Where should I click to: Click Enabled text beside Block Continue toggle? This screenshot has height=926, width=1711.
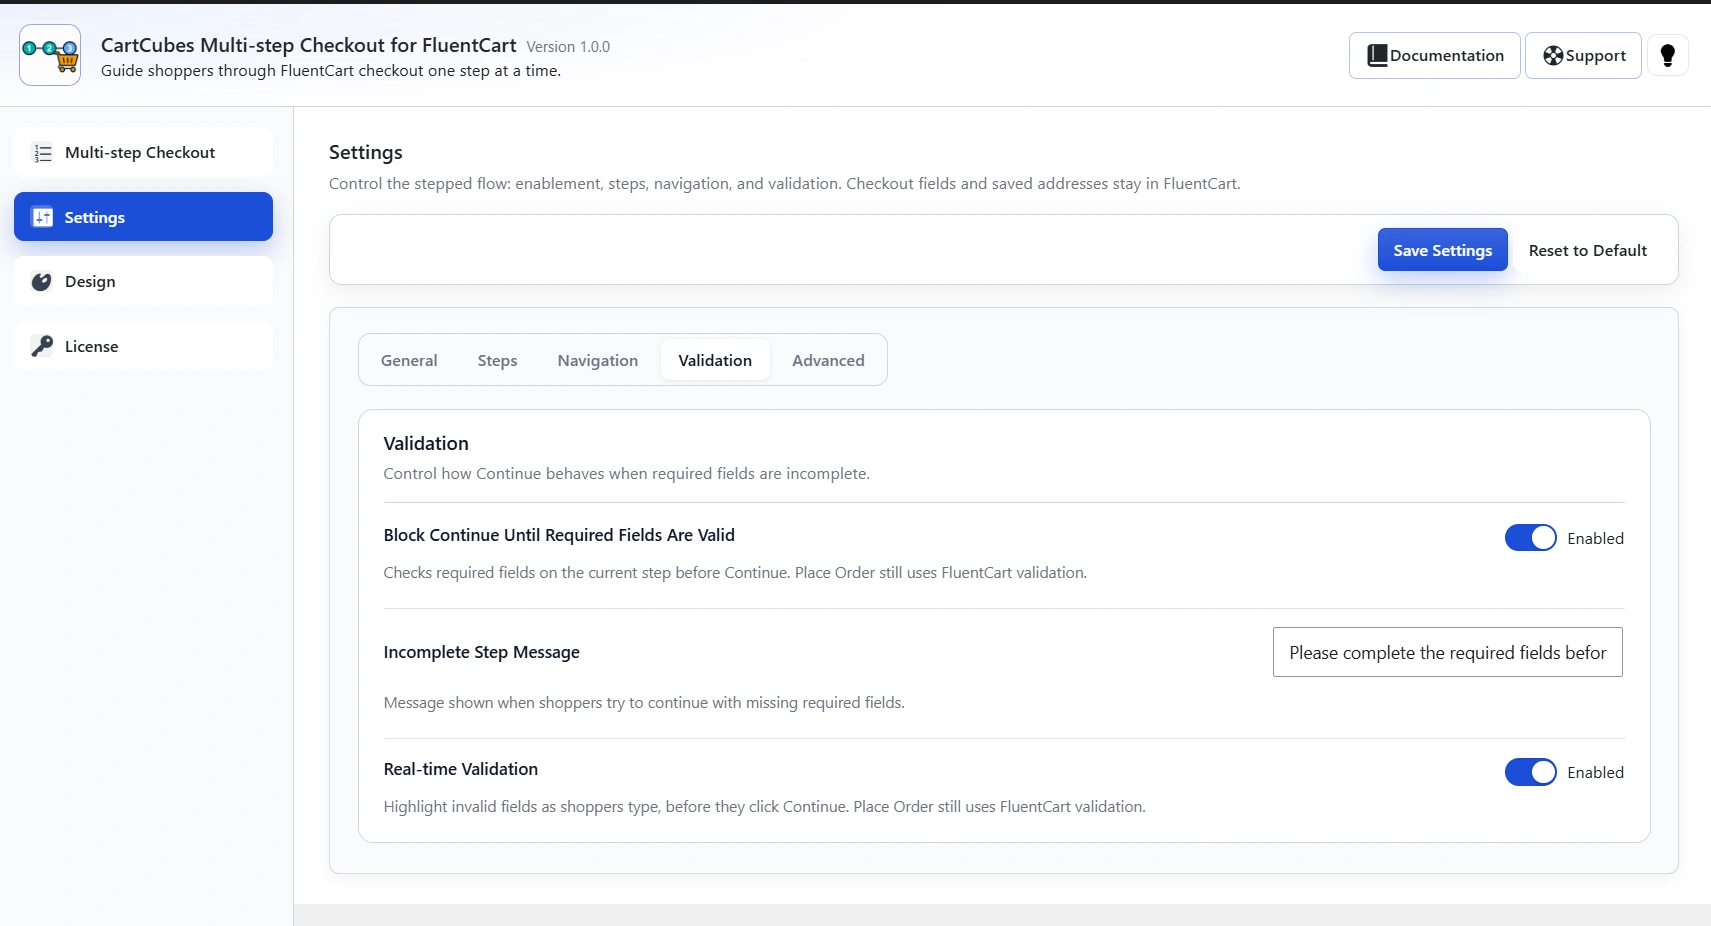(1595, 538)
